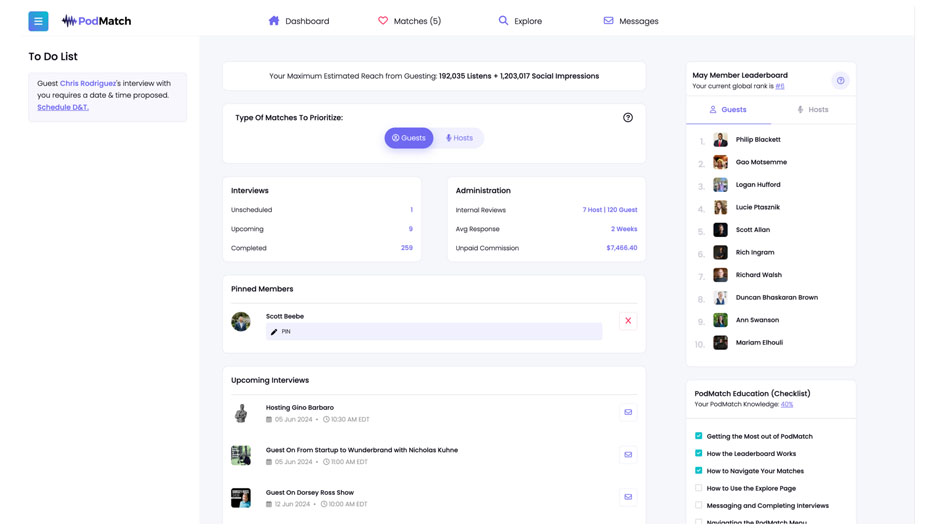Open Chris Rodriguez profile link
933x529 pixels.
(88, 84)
